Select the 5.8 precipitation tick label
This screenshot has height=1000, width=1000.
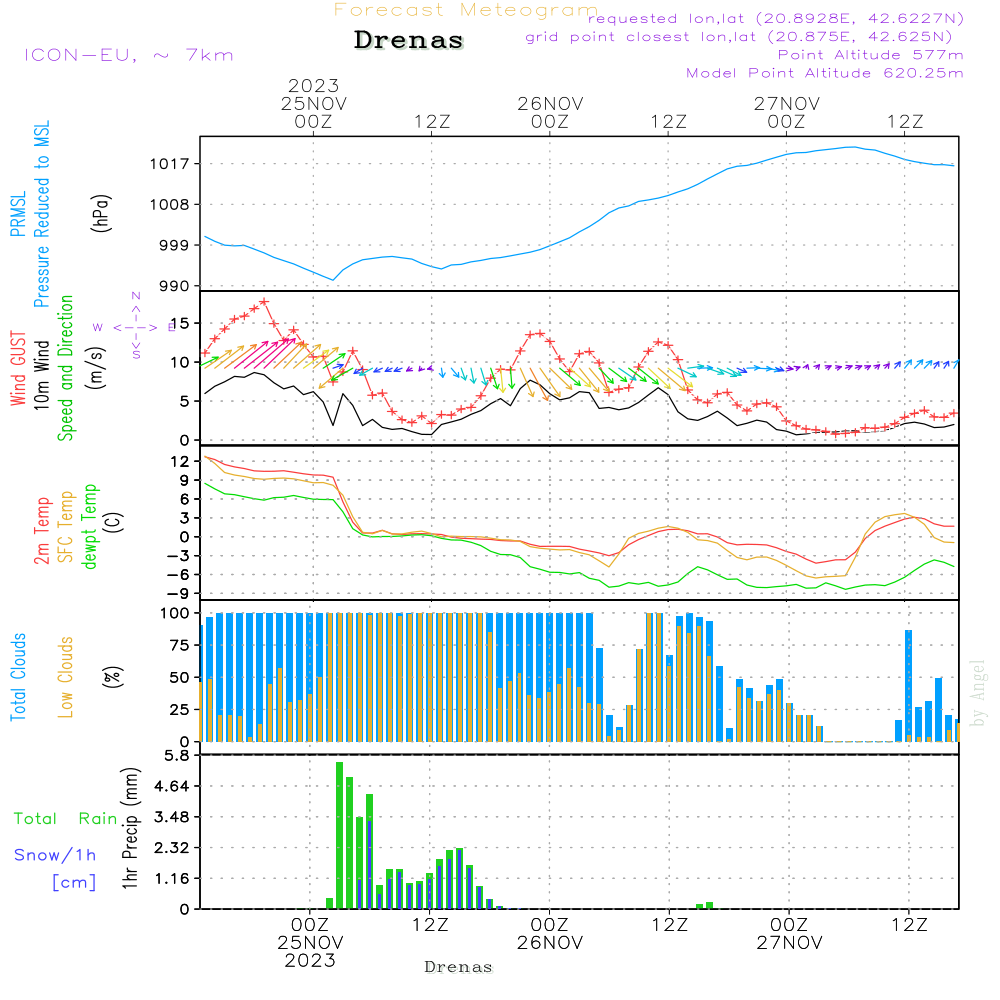click(x=177, y=756)
